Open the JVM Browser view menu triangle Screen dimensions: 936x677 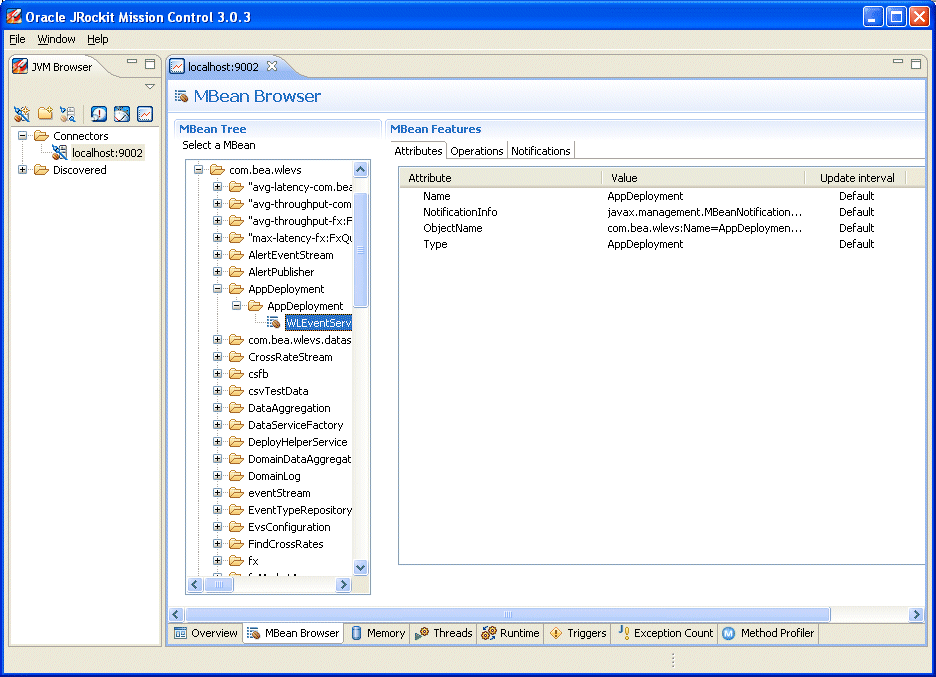tap(150, 87)
